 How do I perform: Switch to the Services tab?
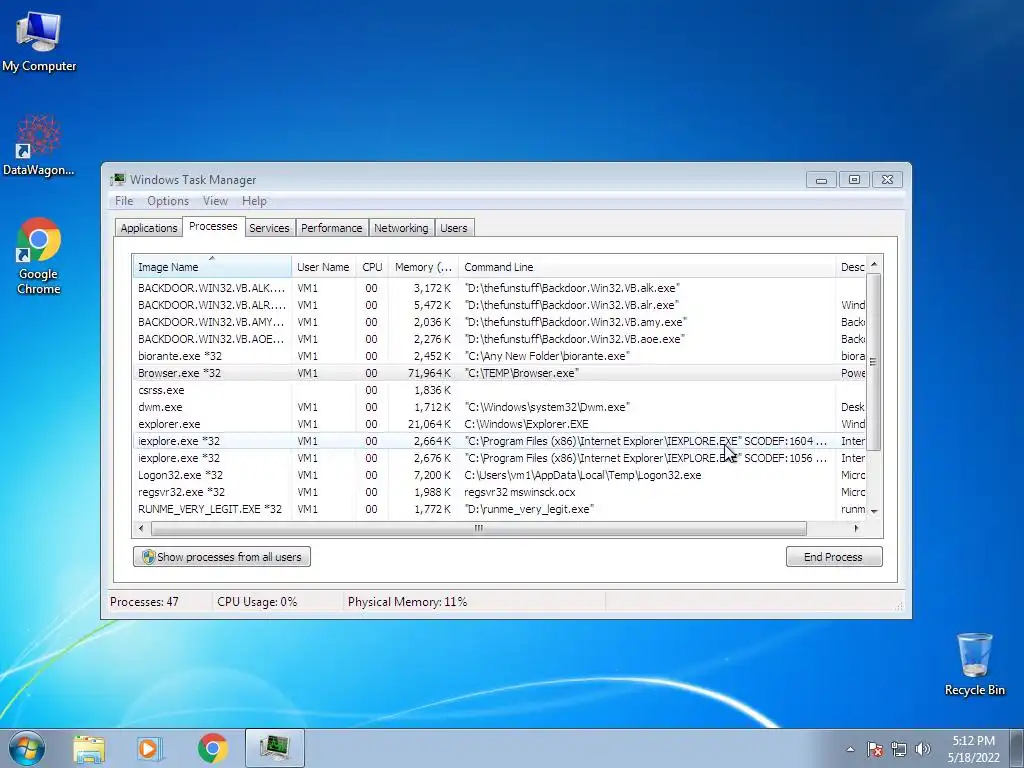tap(269, 228)
